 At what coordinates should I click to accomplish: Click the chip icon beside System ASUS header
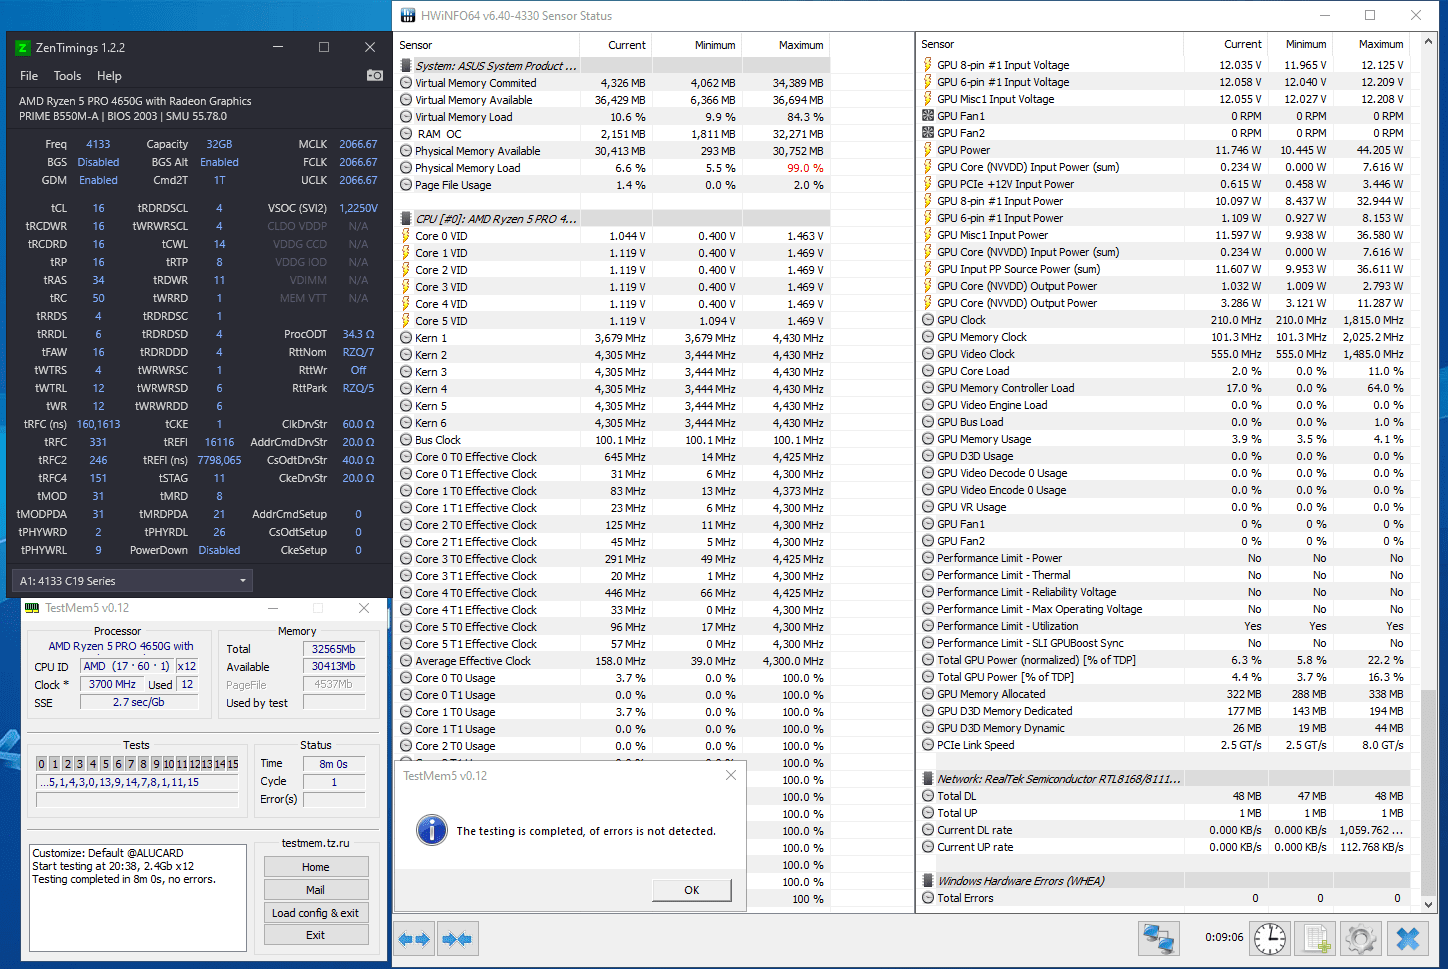[406, 66]
